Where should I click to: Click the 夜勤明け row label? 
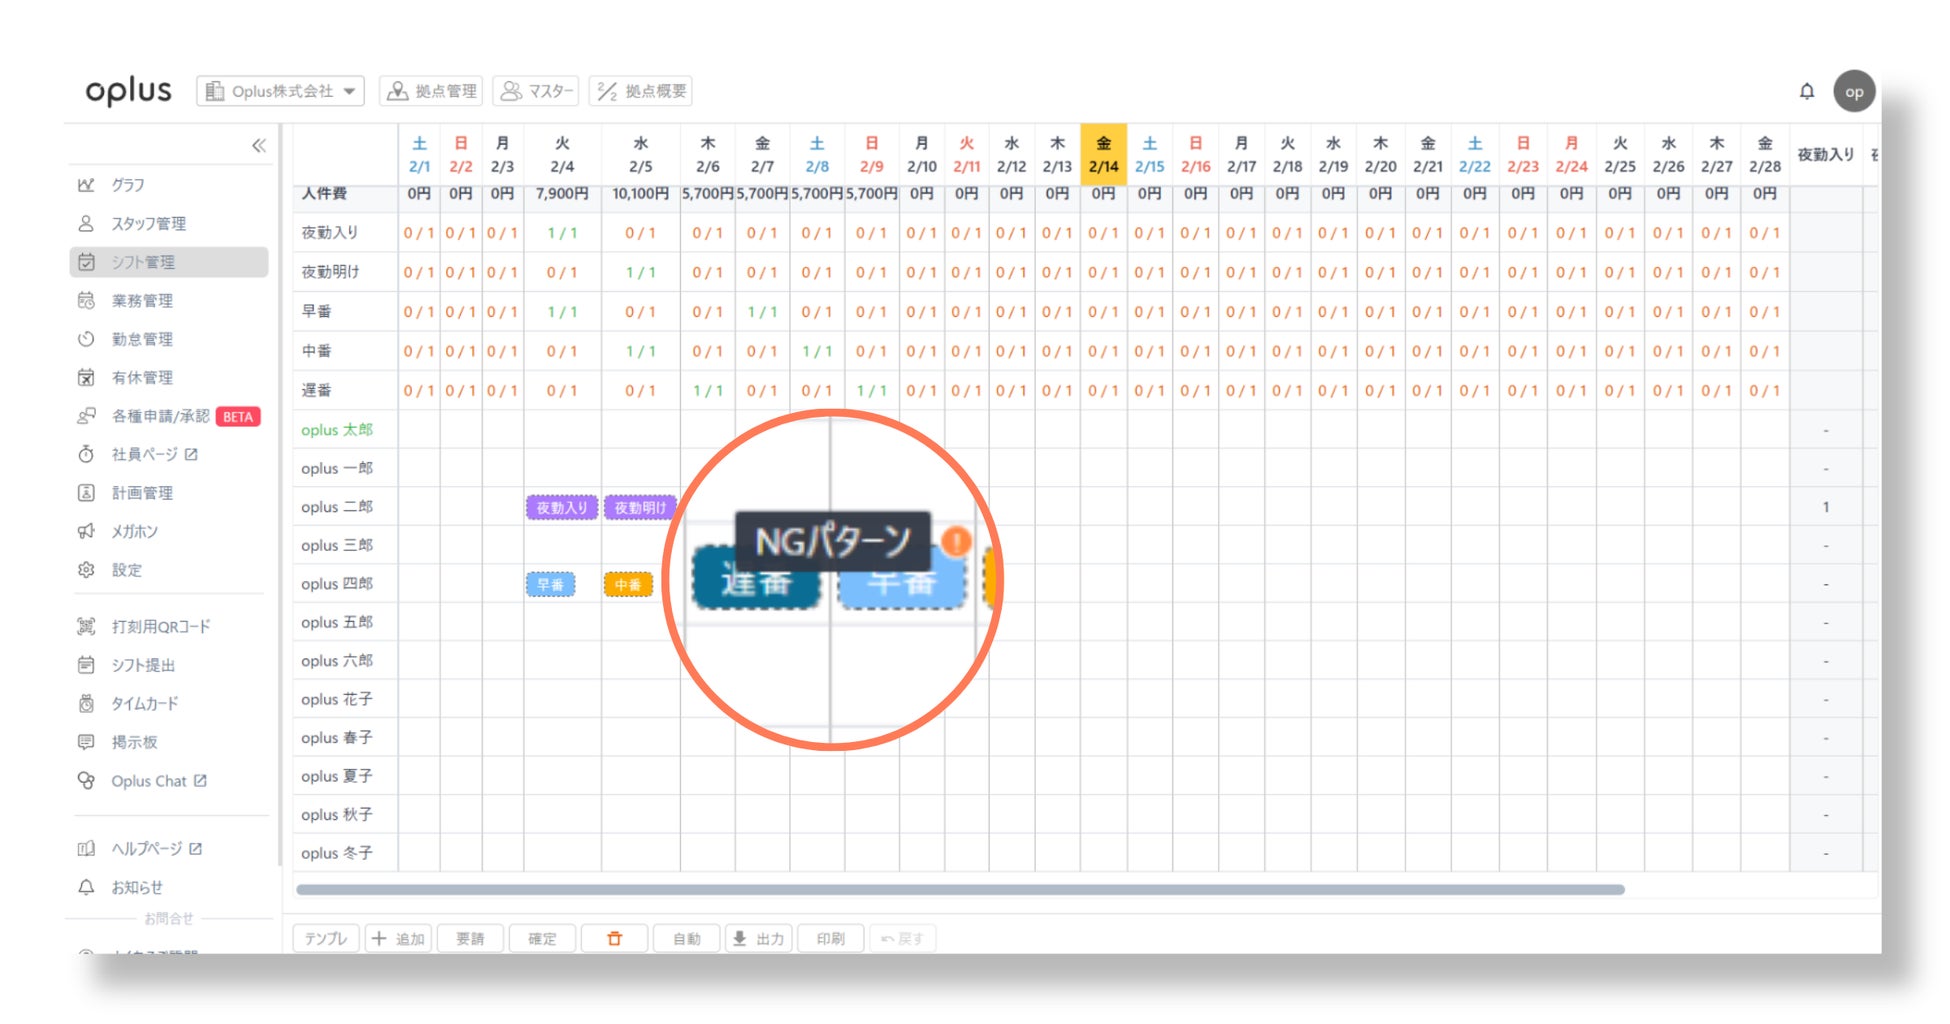point(331,272)
